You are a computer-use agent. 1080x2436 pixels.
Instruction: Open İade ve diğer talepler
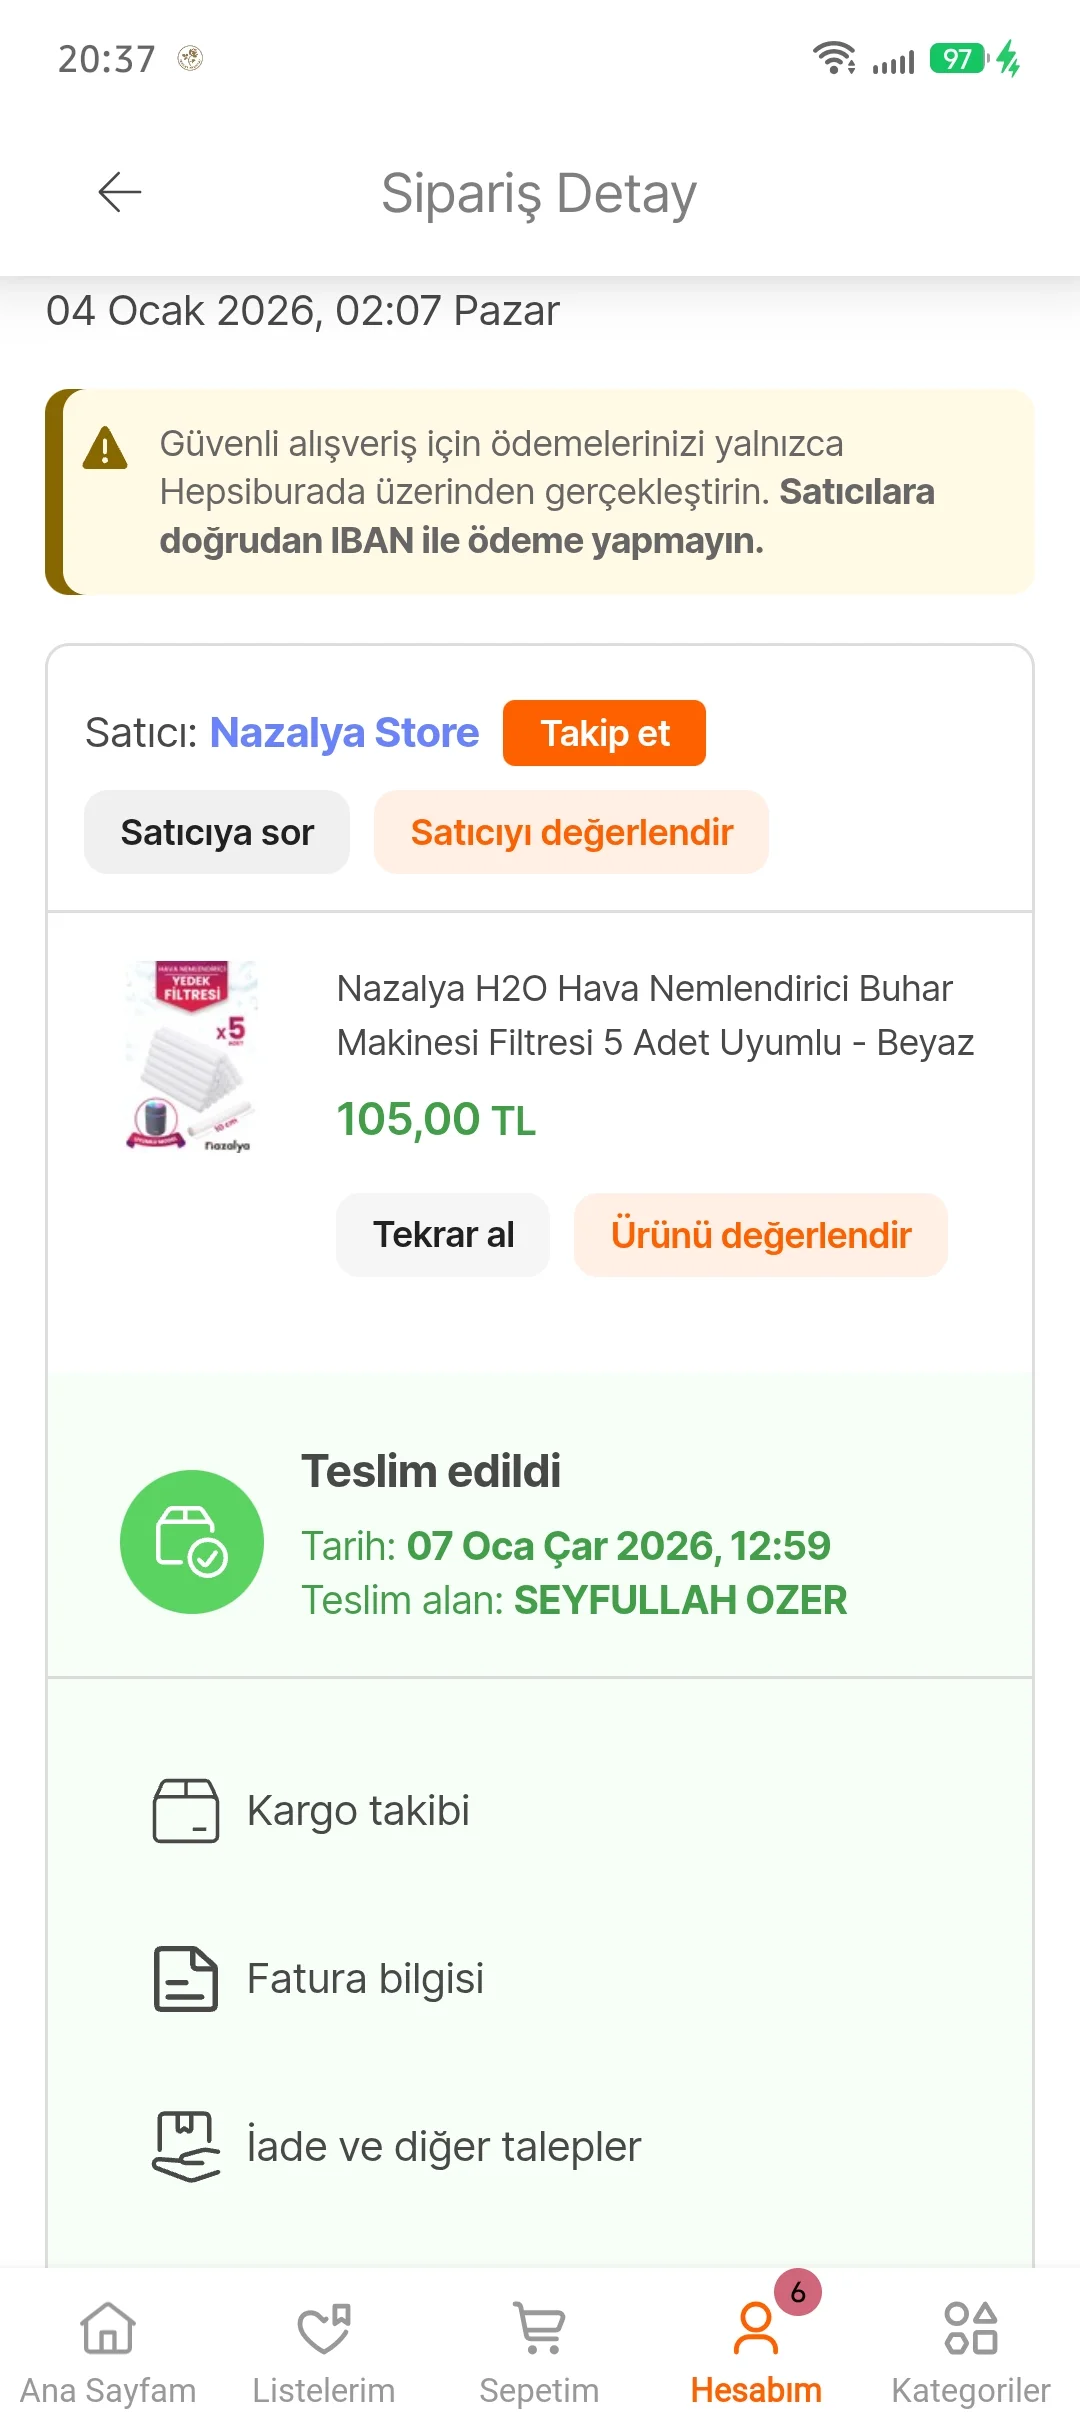(443, 2146)
